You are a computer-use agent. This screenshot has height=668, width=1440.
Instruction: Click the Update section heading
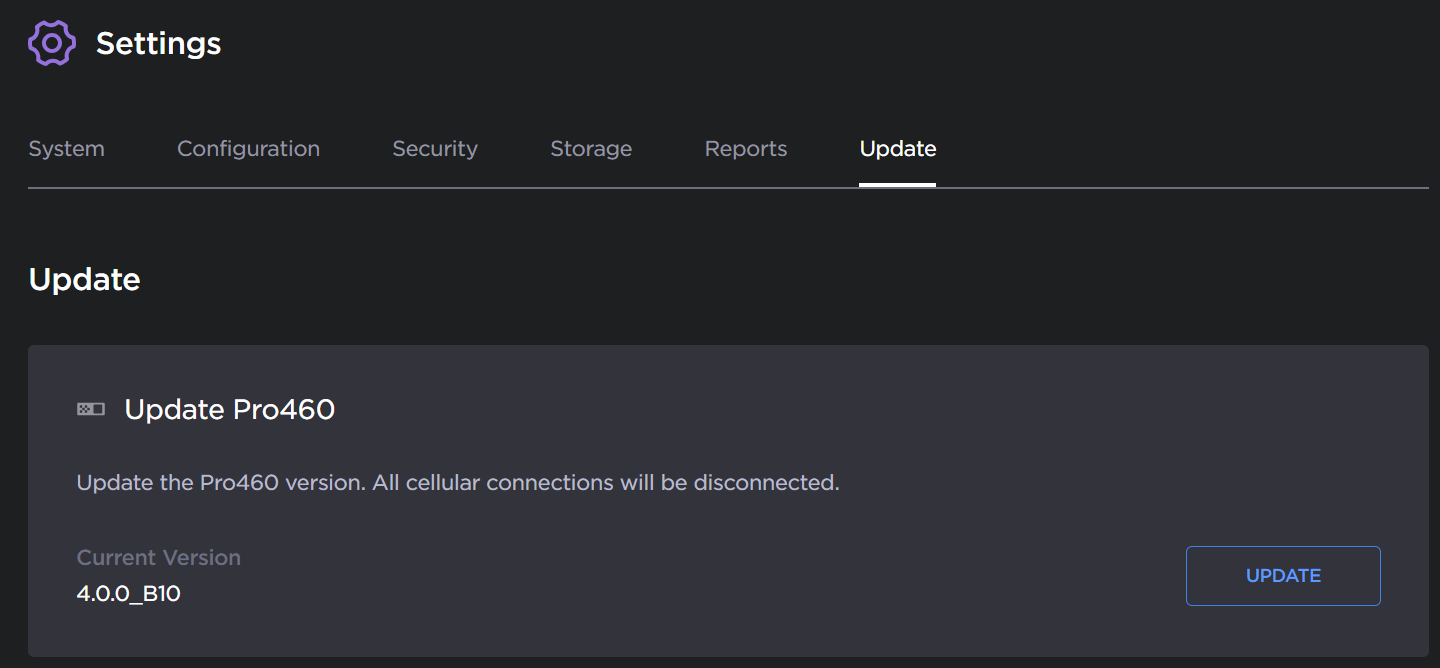pyautogui.click(x=84, y=279)
